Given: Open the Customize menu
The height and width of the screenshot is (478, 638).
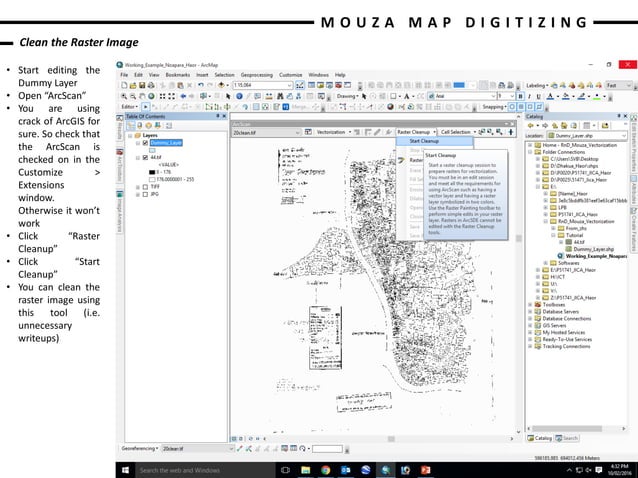Looking at the screenshot, I should (290, 75).
